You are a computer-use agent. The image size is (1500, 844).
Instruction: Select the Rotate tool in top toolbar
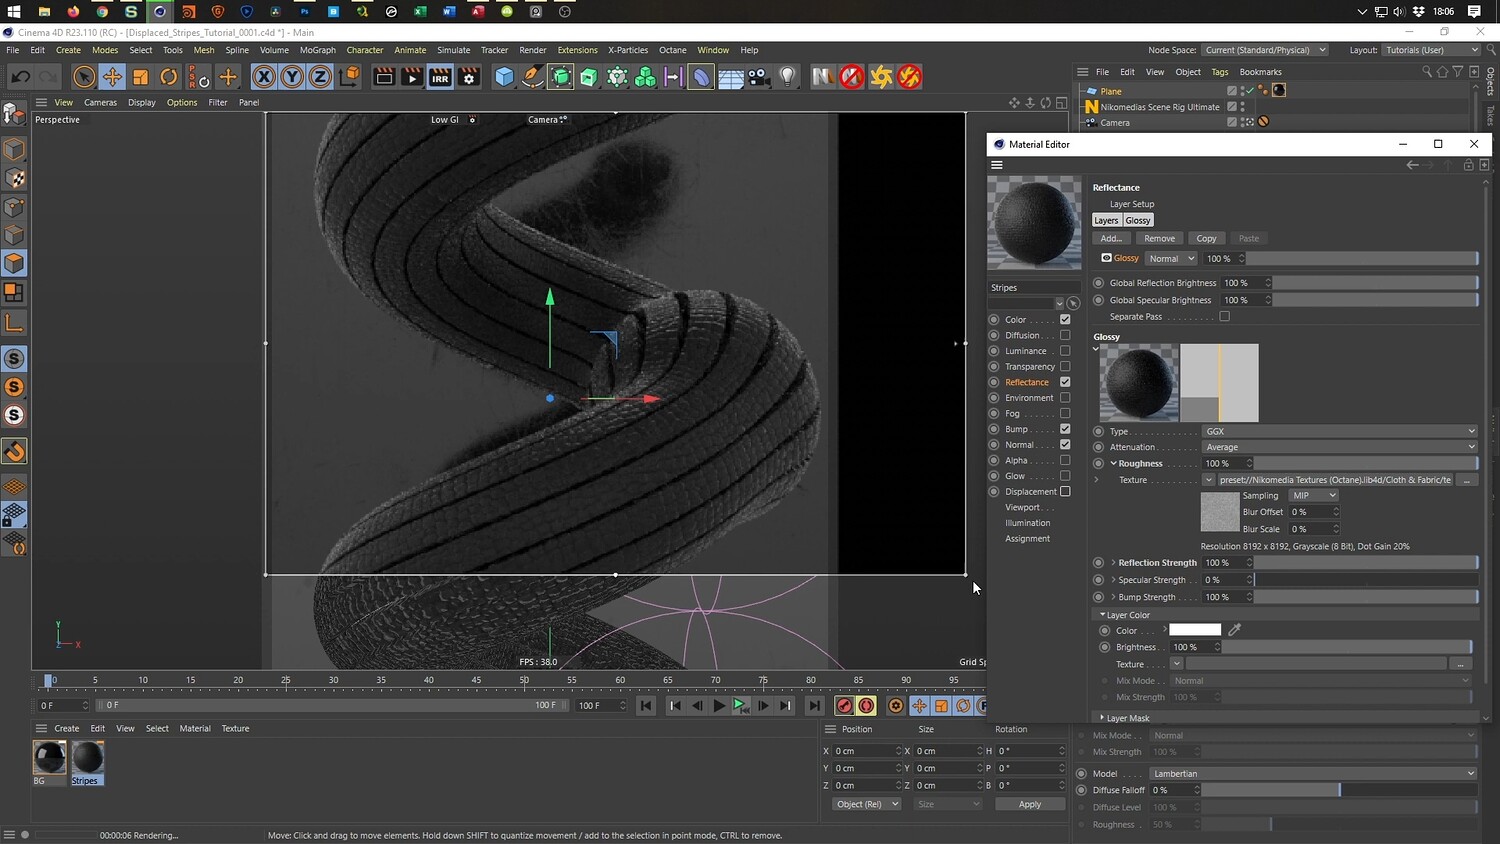(169, 77)
